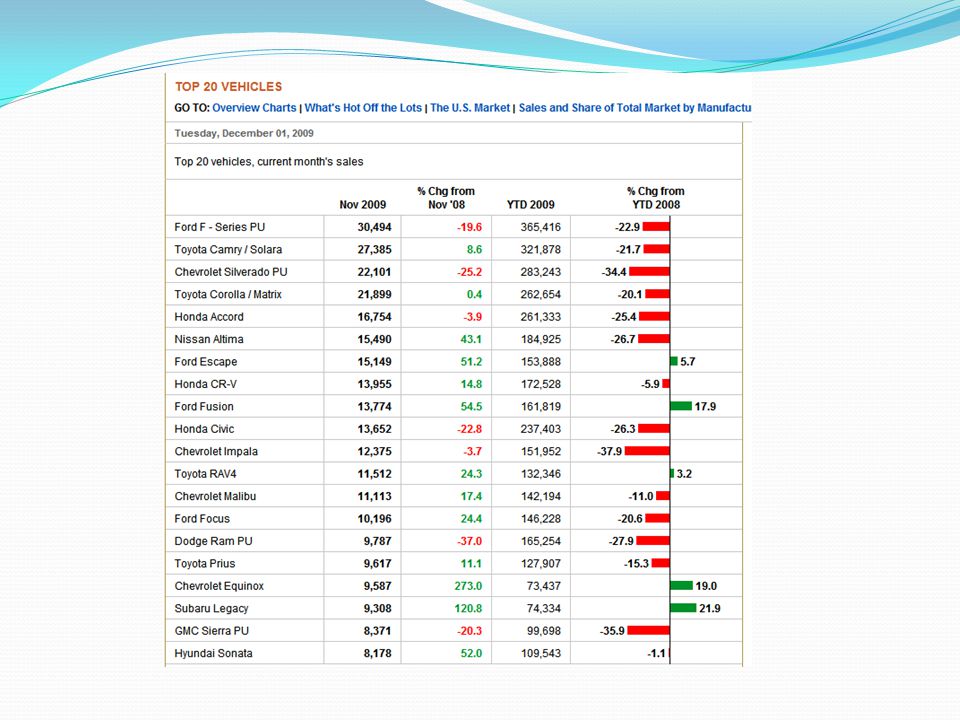Click the Toyota RAV4 sales value 11,512
The image size is (960, 720).
tap(375, 474)
